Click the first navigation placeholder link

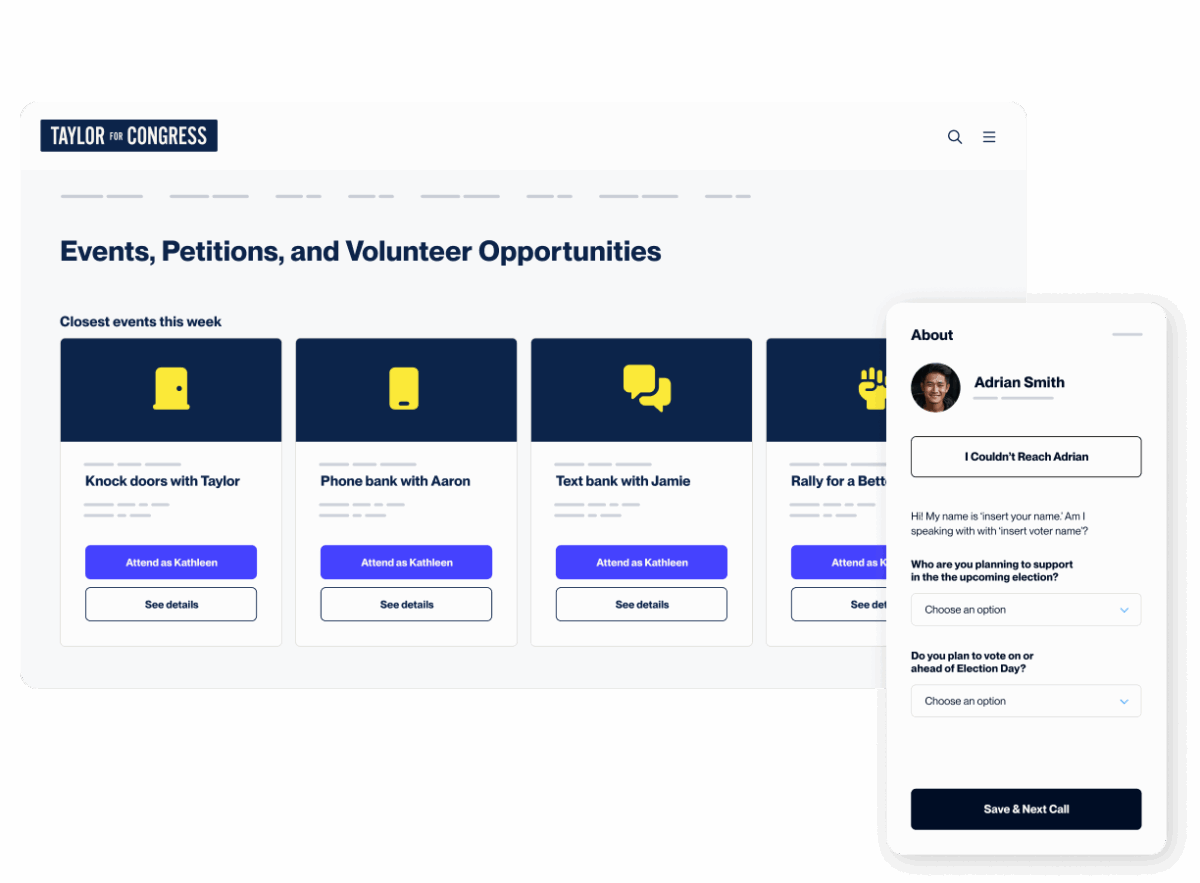tap(101, 196)
